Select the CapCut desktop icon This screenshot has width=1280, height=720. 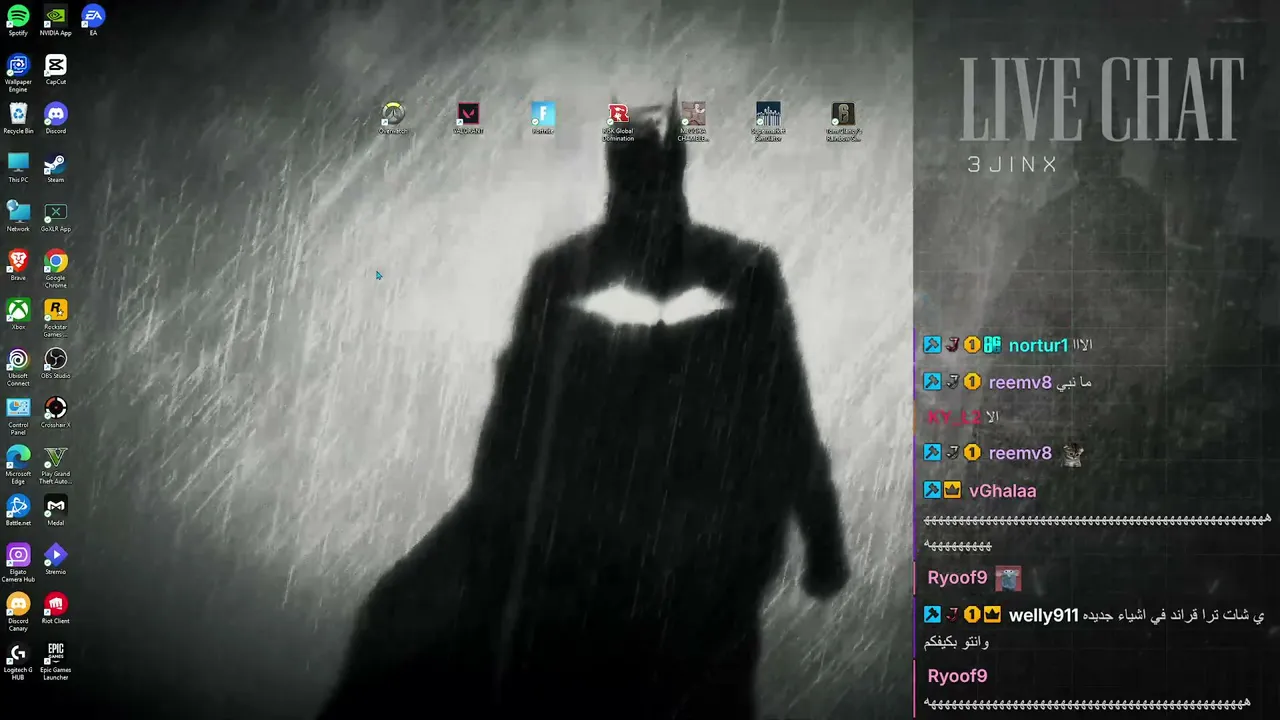[56, 70]
